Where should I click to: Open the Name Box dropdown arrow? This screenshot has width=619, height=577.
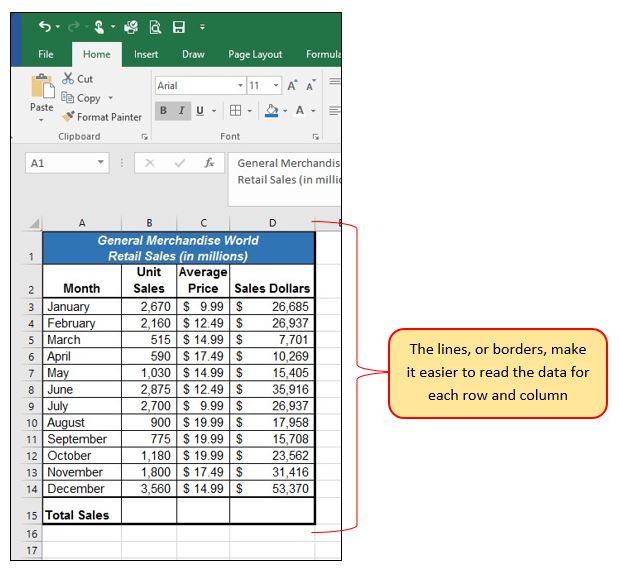(101, 162)
